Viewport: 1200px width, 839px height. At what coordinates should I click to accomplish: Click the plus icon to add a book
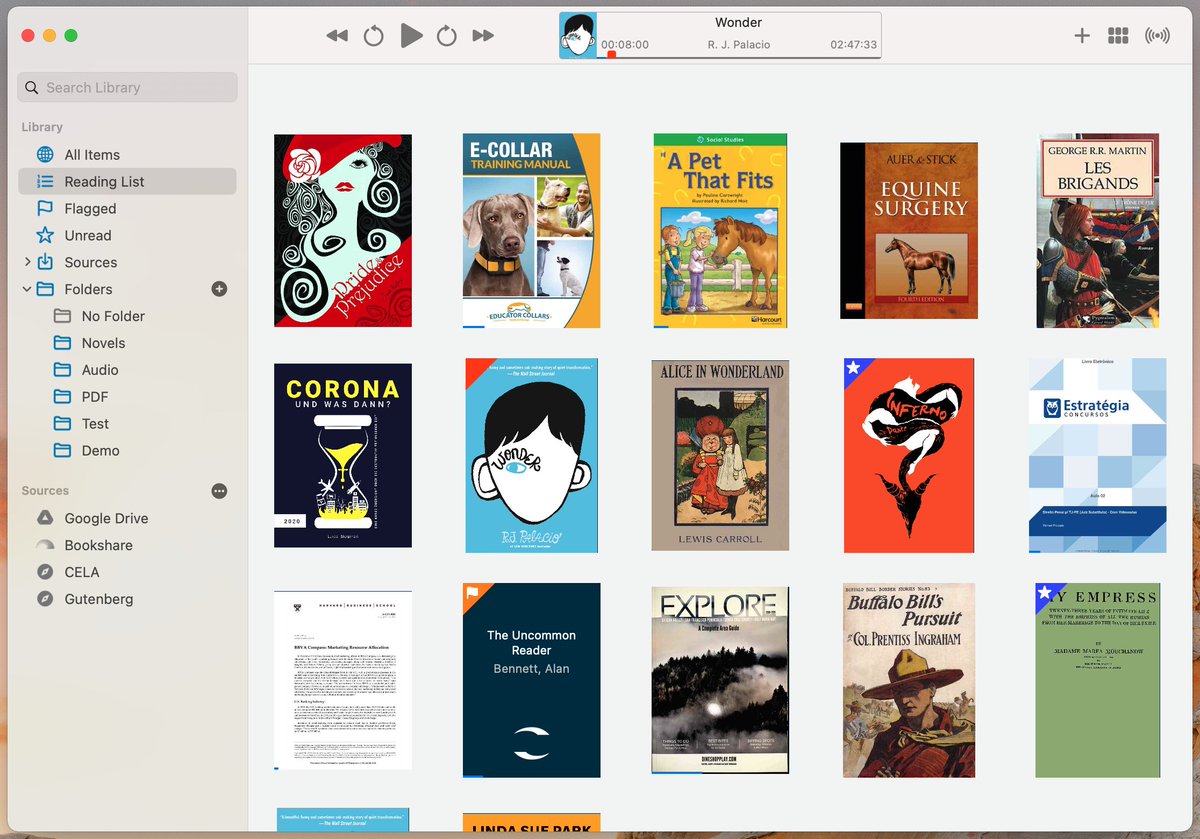click(1082, 36)
